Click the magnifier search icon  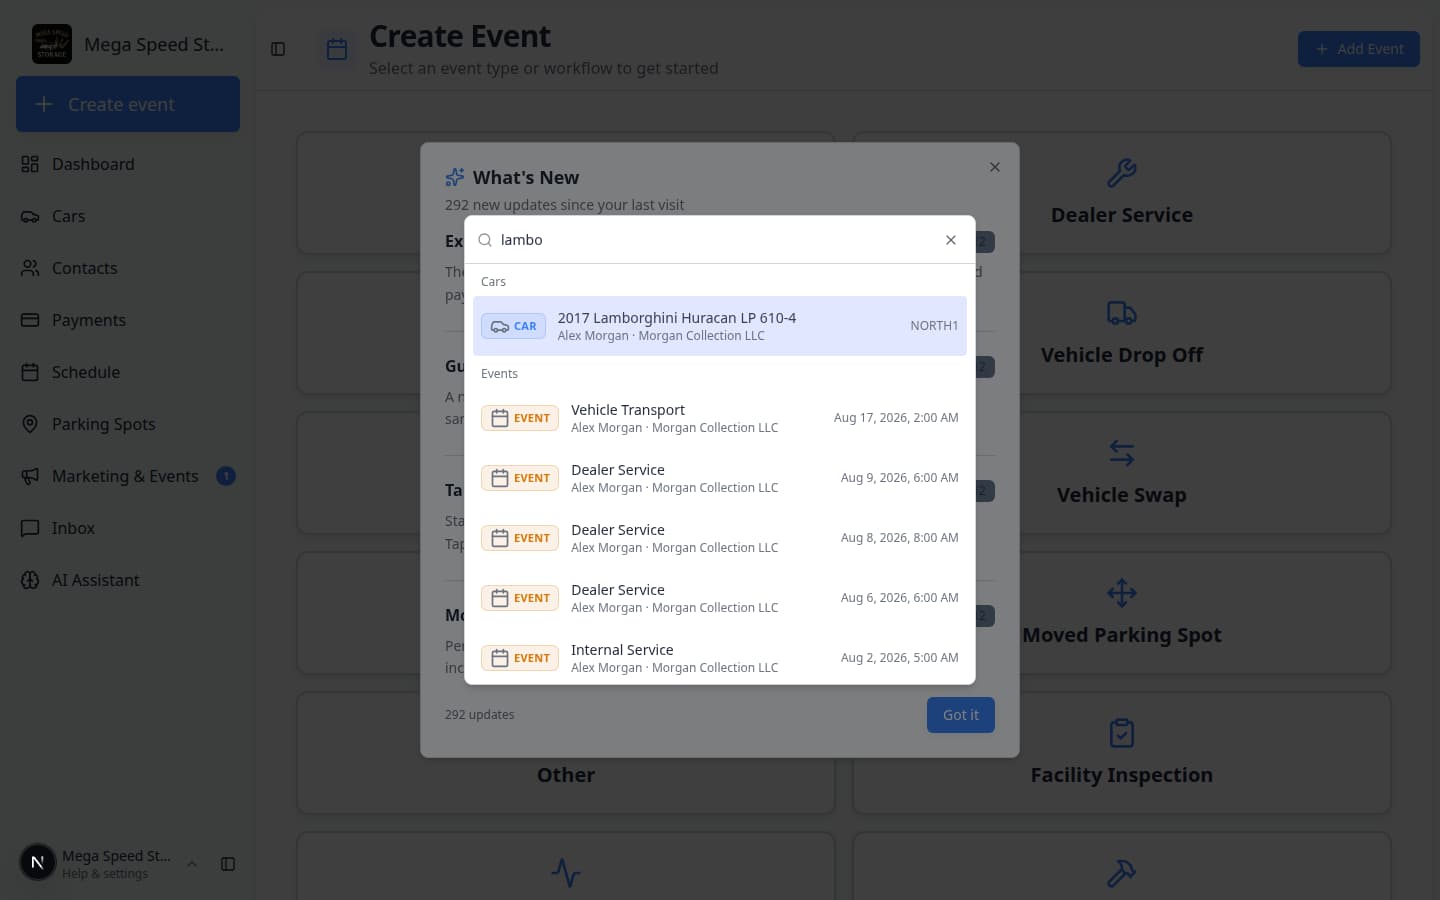(485, 240)
